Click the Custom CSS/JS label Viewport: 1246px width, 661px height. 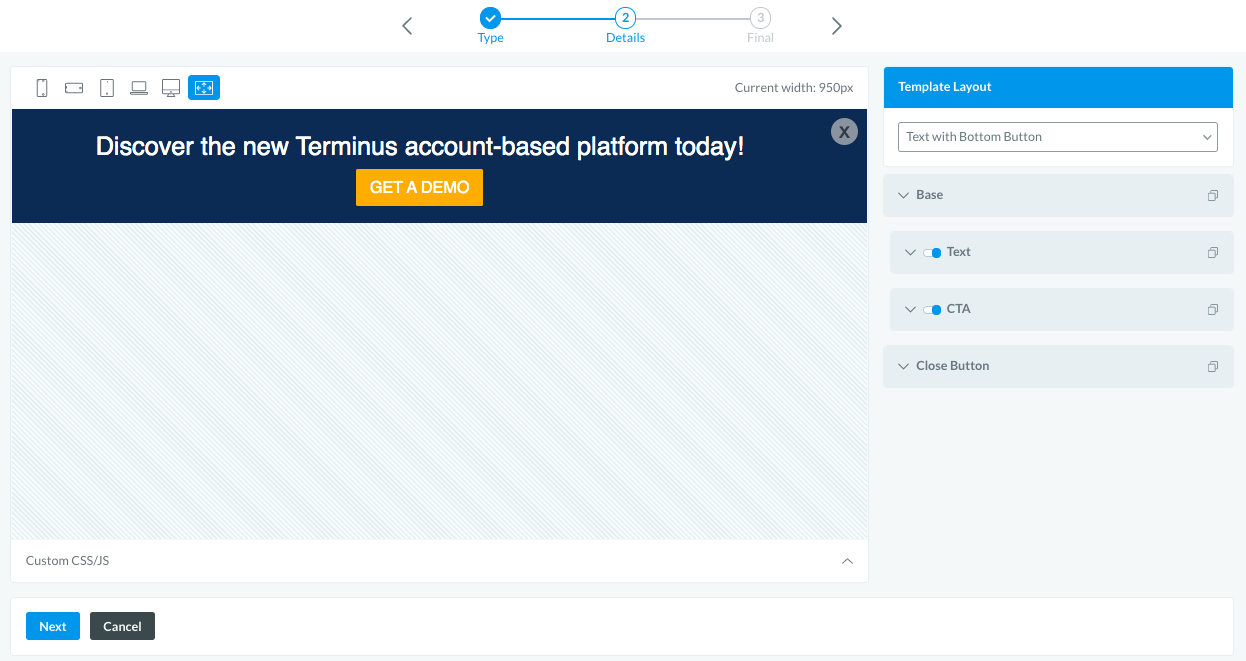[67, 561]
